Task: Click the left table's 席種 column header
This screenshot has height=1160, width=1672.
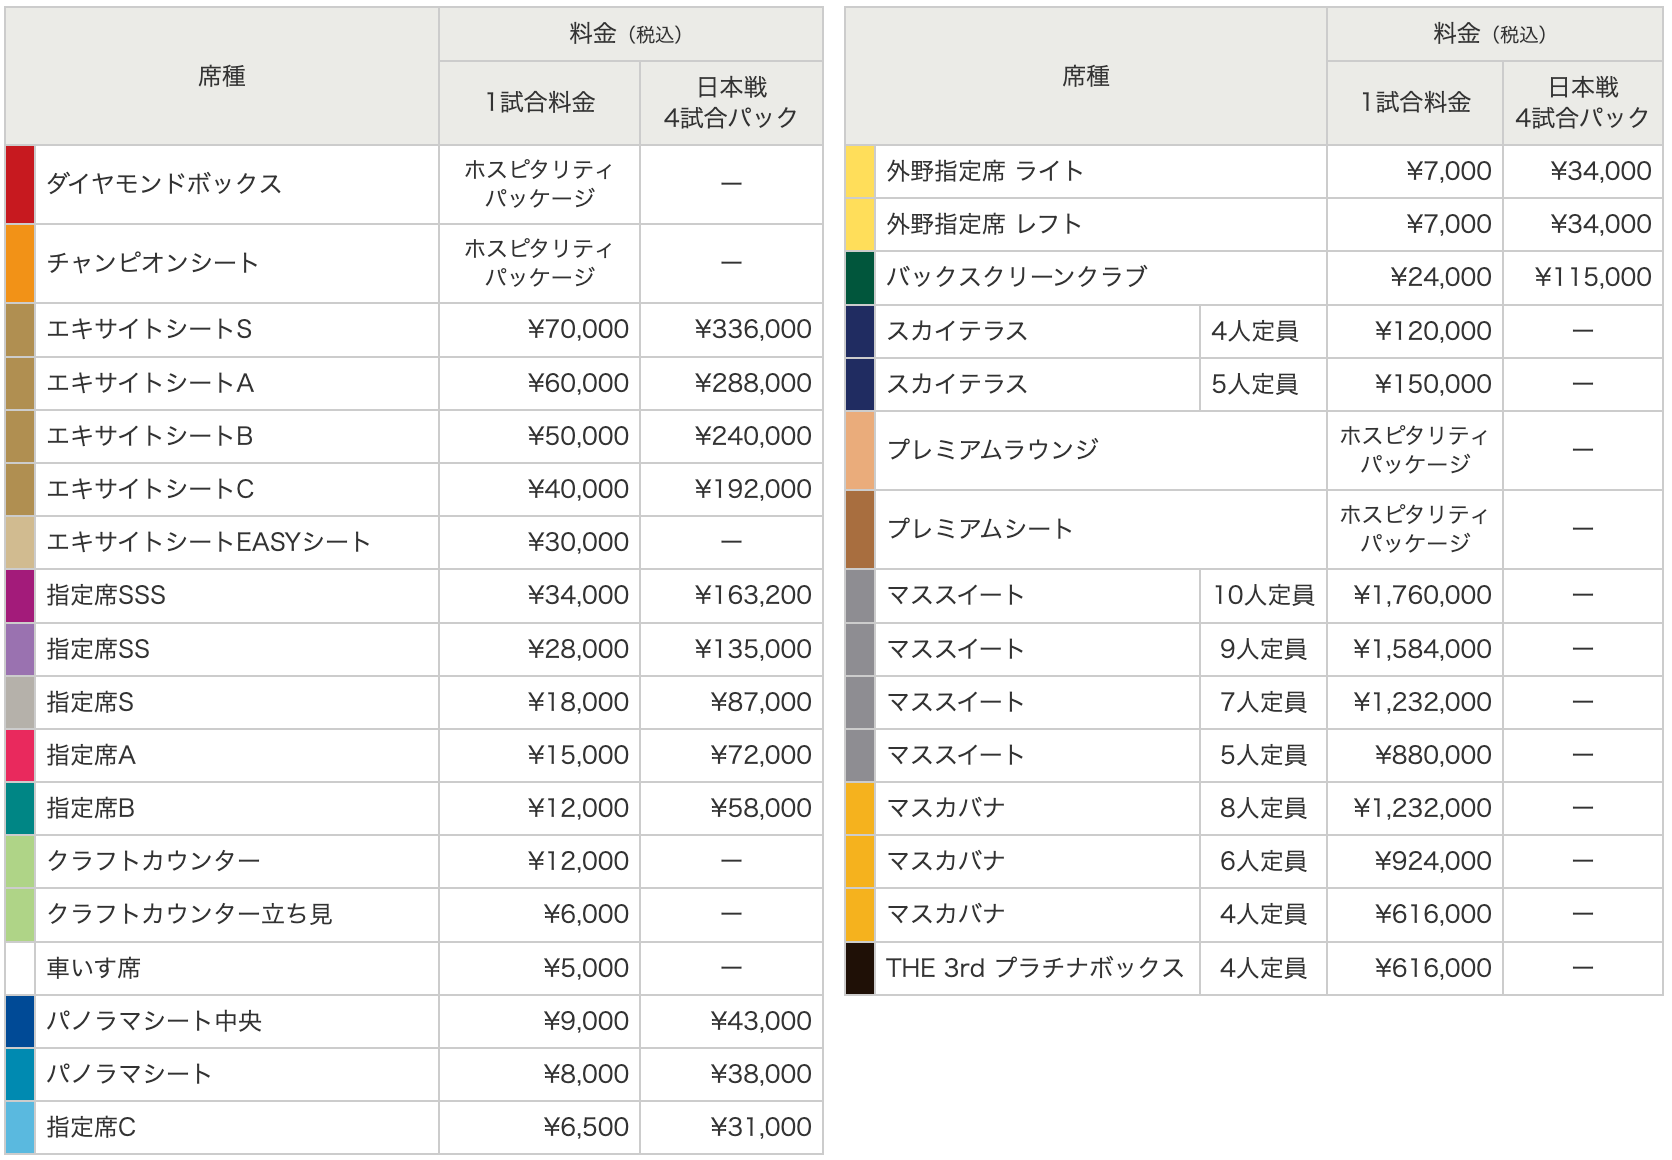Action: (221, 76)
